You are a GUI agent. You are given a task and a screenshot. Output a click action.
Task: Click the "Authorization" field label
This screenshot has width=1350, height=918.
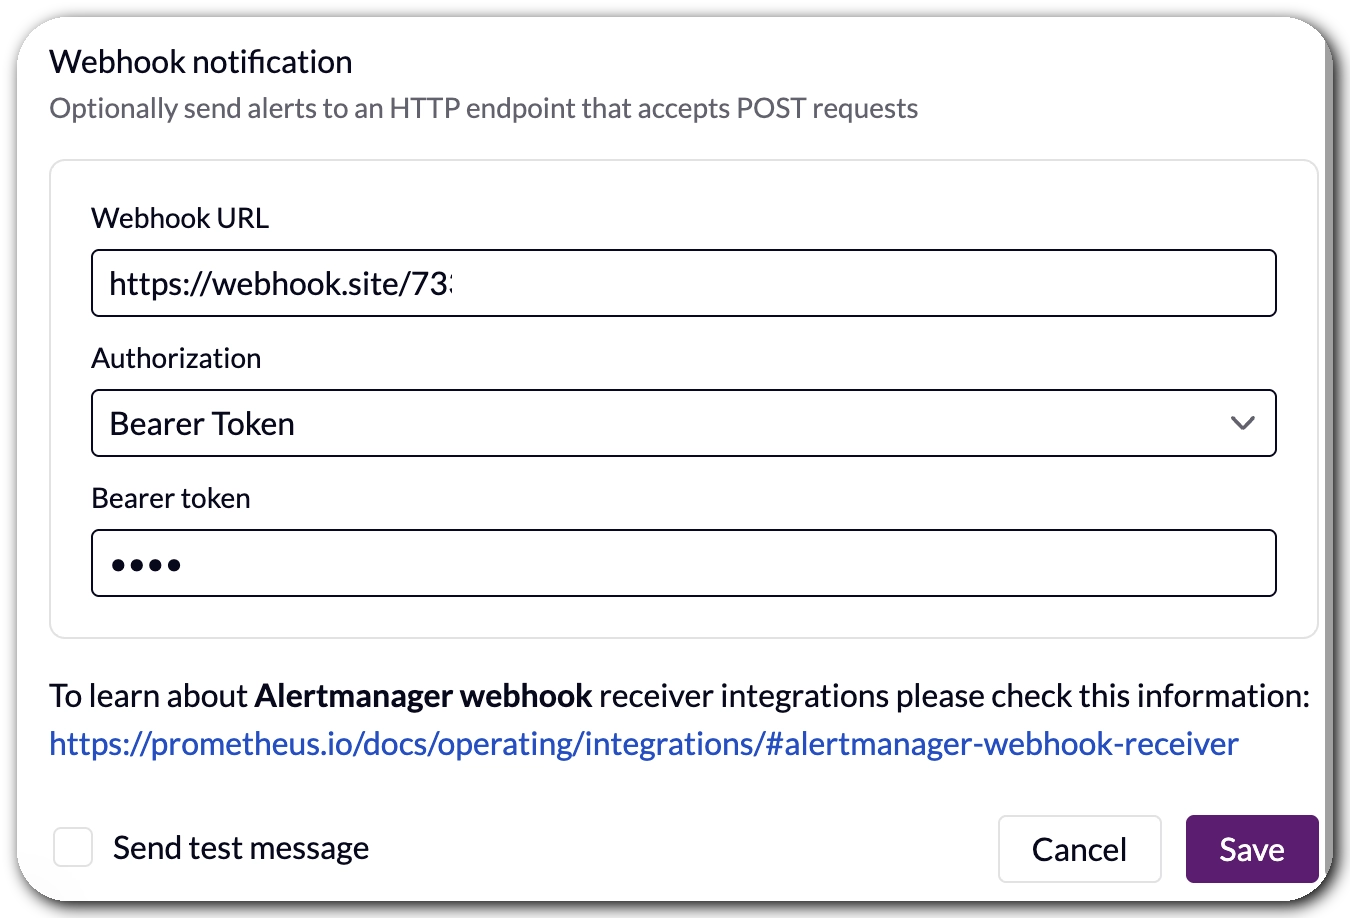176,359
